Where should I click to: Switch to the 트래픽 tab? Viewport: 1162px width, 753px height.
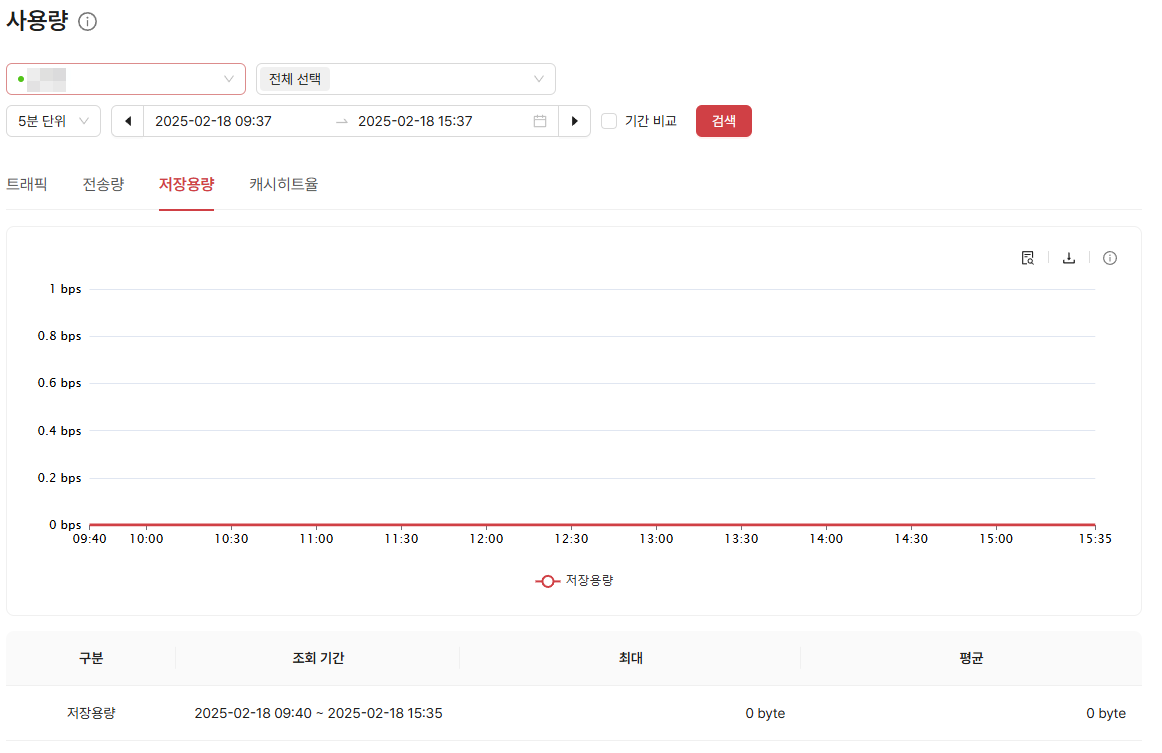[27, 184]
